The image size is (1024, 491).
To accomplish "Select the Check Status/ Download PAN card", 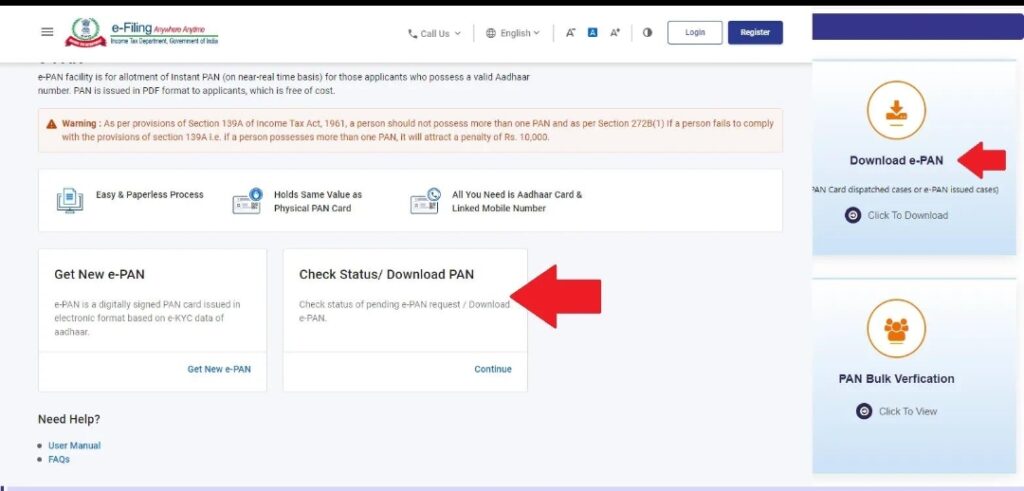I will point(405,320).
